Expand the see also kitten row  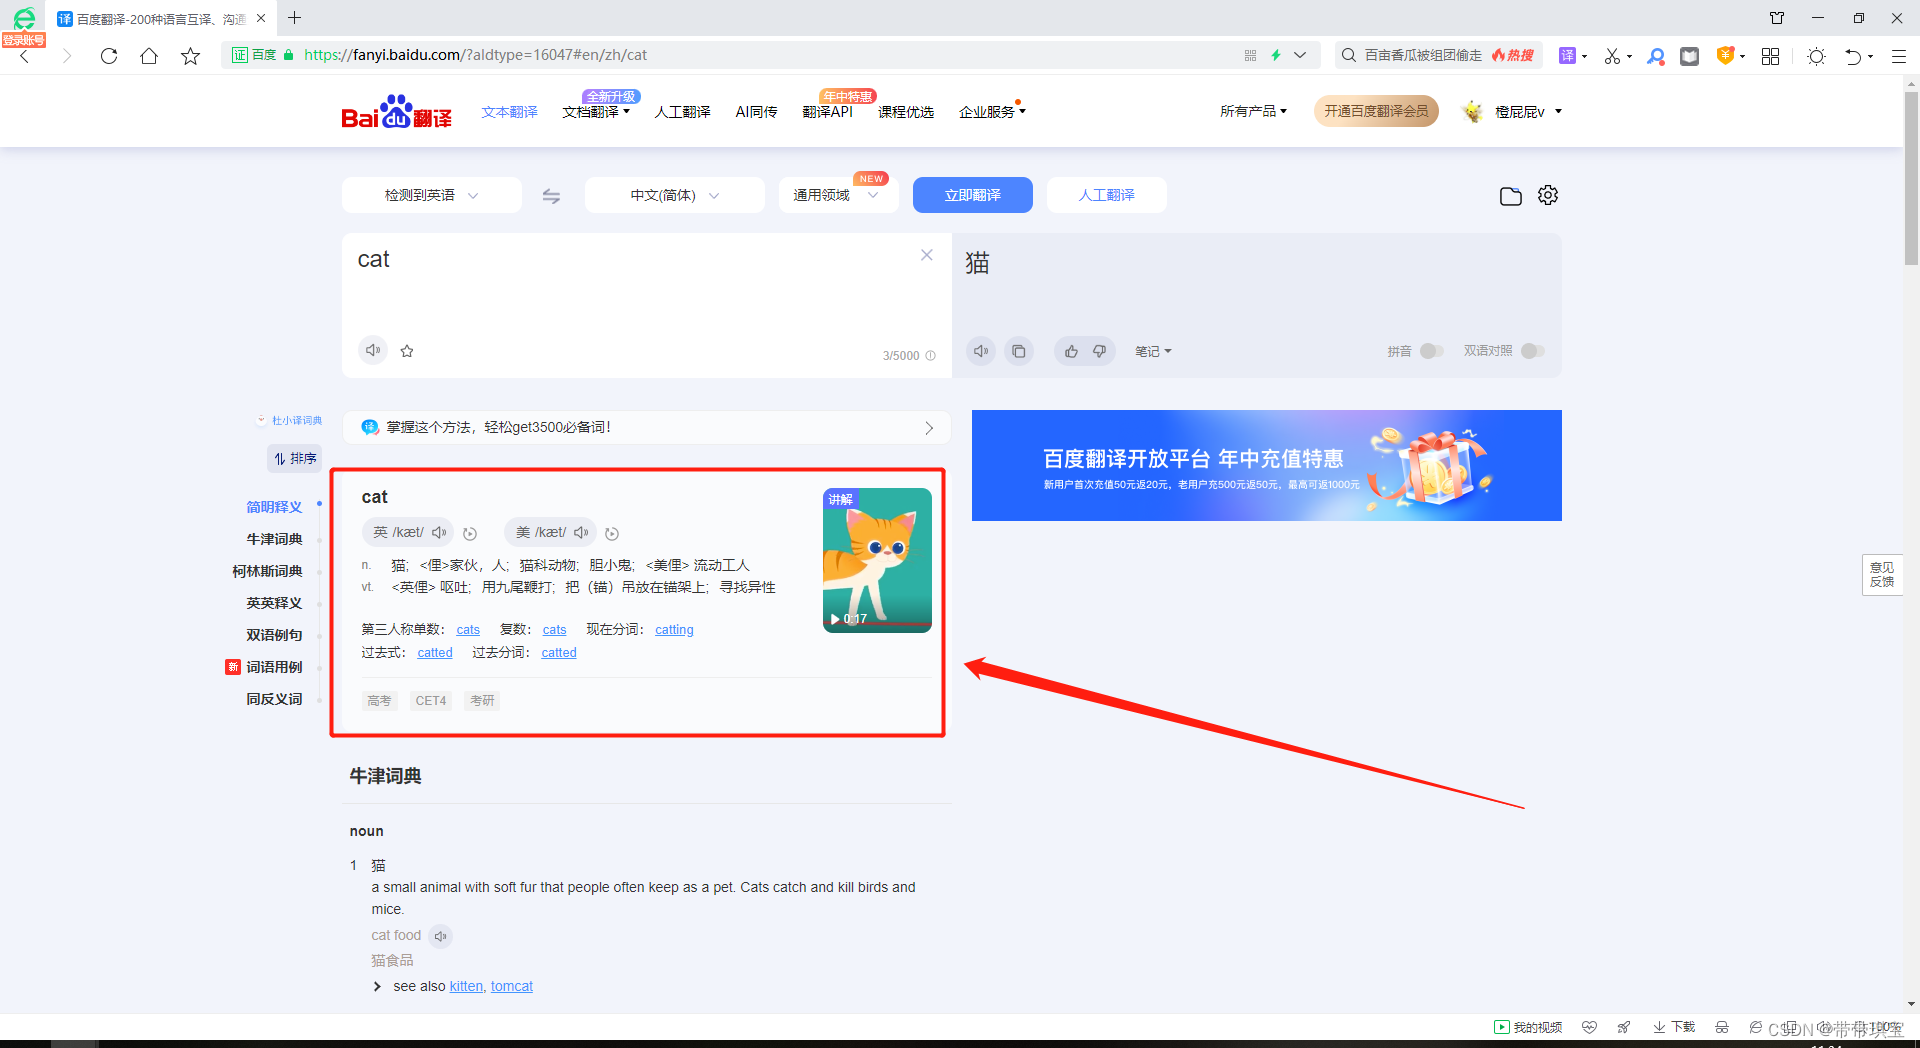pyautogui.click(x=377, y=987)
